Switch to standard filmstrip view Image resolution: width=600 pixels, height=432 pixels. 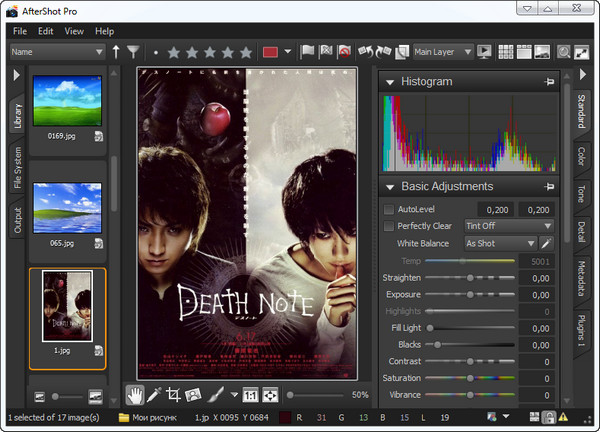click(524, 52)
